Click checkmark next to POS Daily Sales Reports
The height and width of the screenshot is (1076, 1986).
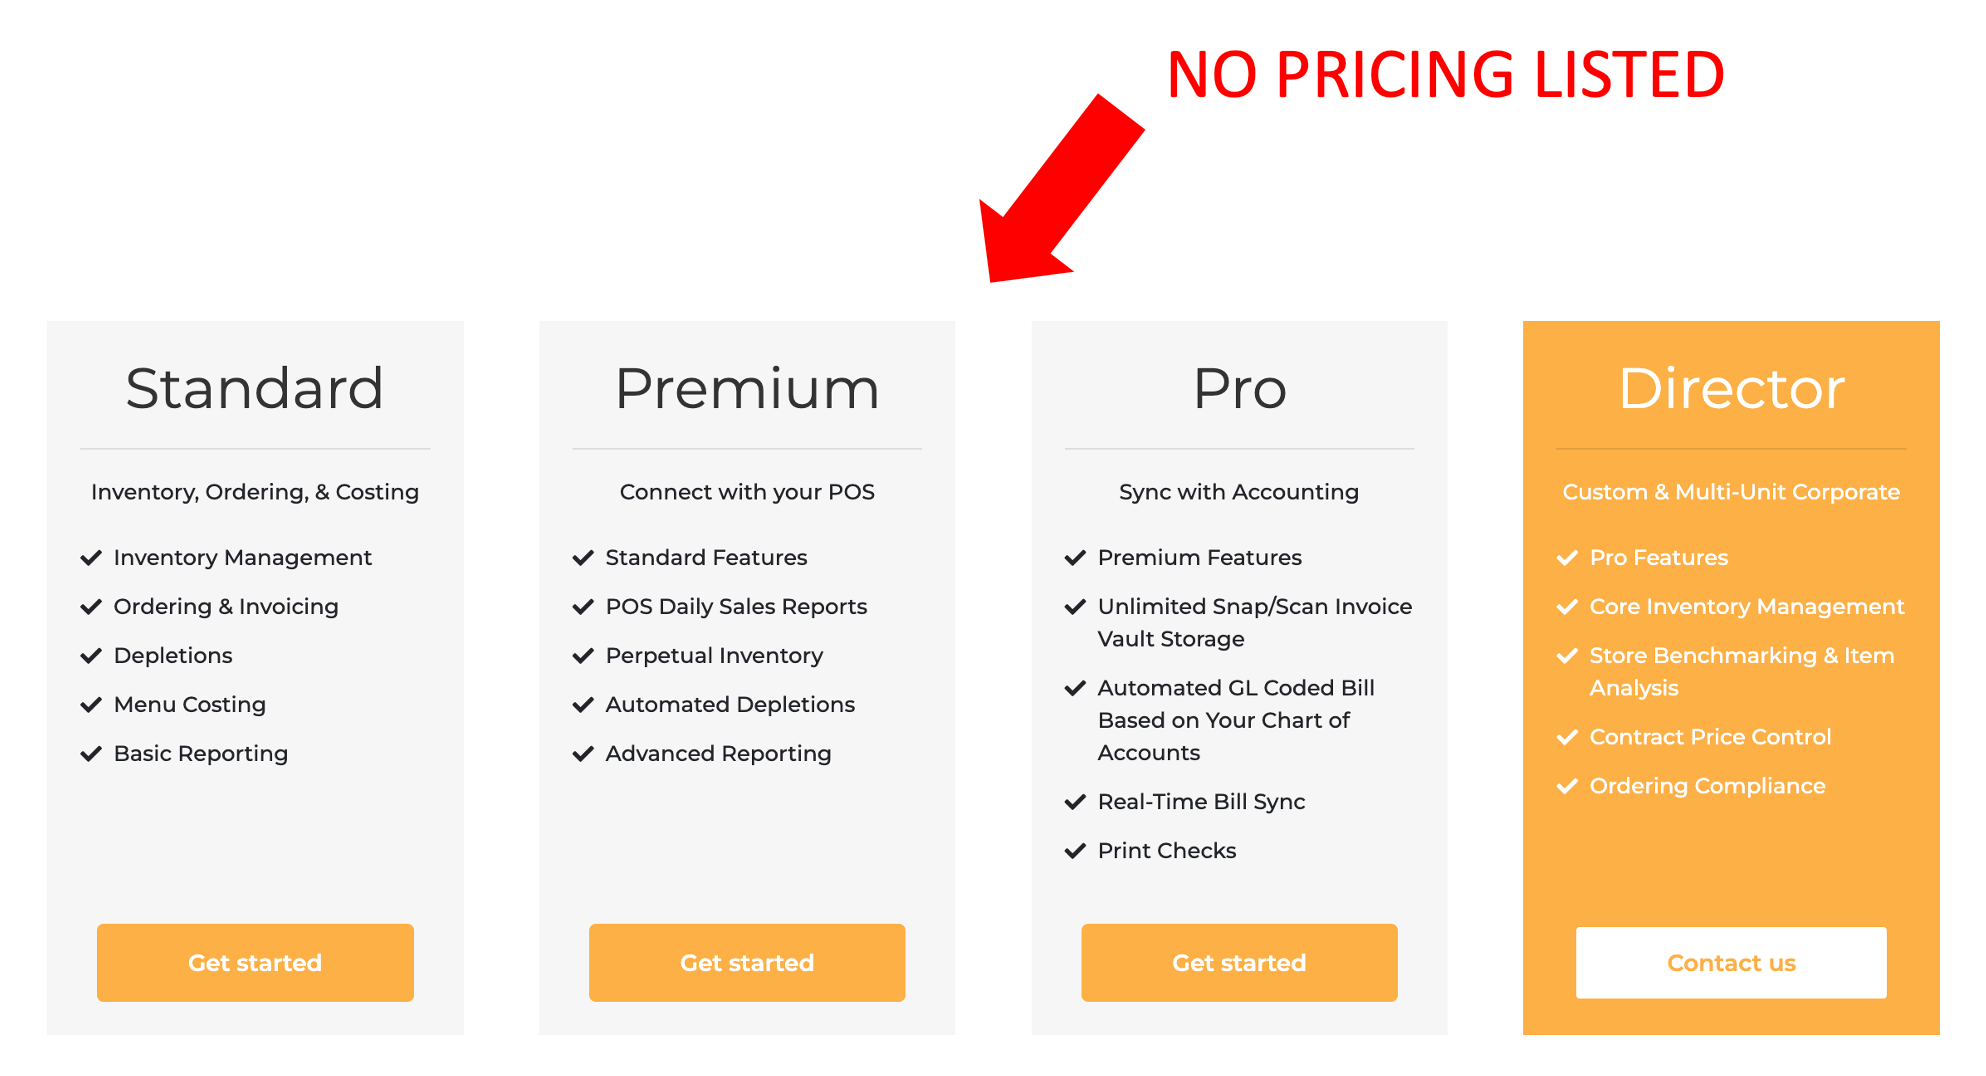click(583, 607)
